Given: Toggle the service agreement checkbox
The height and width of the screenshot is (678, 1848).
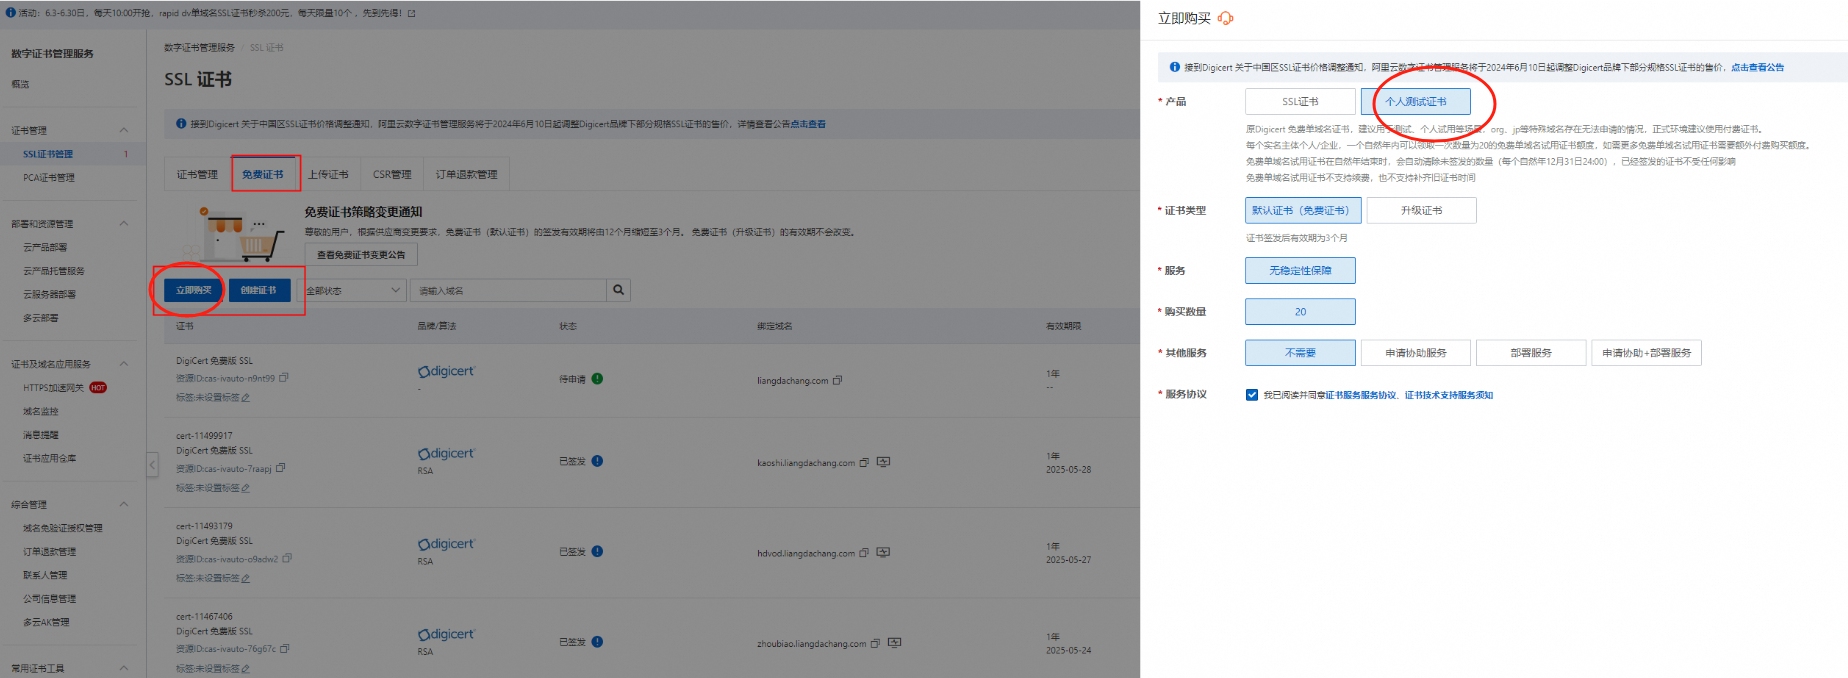Looking at the screenshot, I should coord(1252,395).
